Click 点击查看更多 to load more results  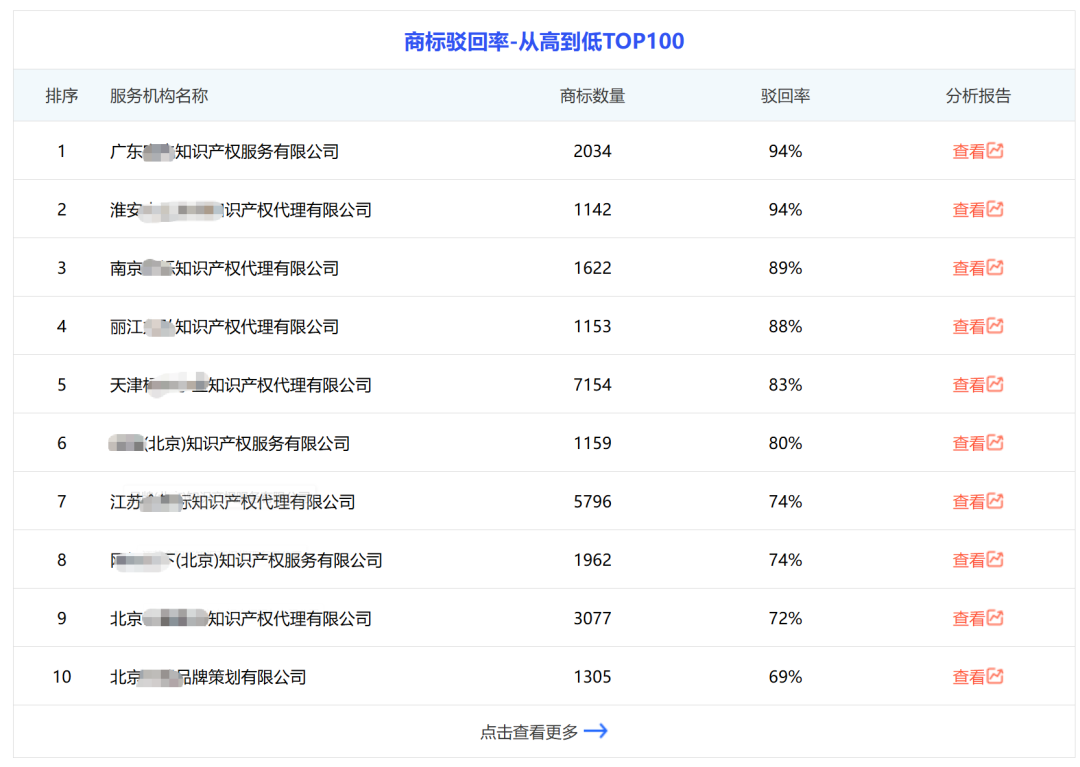pos(529,732)
